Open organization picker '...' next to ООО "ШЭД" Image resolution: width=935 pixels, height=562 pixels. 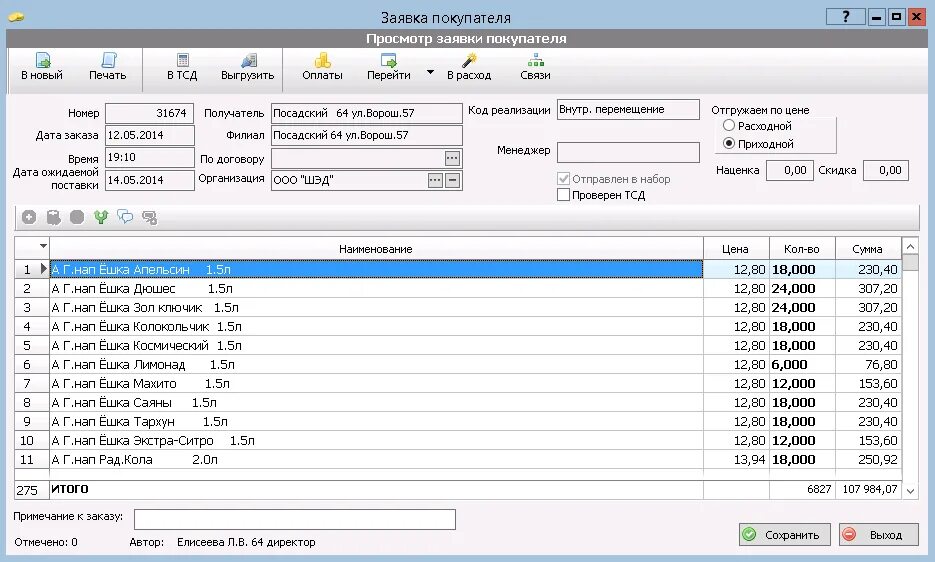(435, 180)
